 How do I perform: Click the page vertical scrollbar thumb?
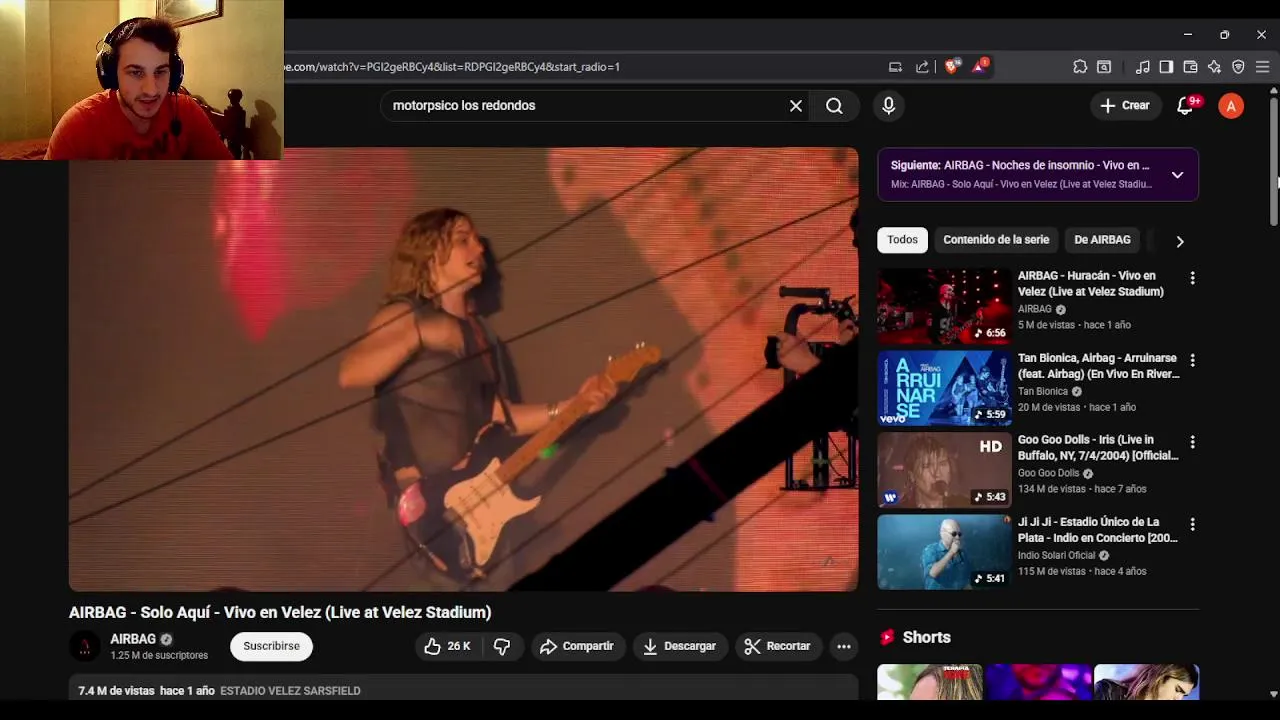pyautogui.click(x=1274, y=160)
